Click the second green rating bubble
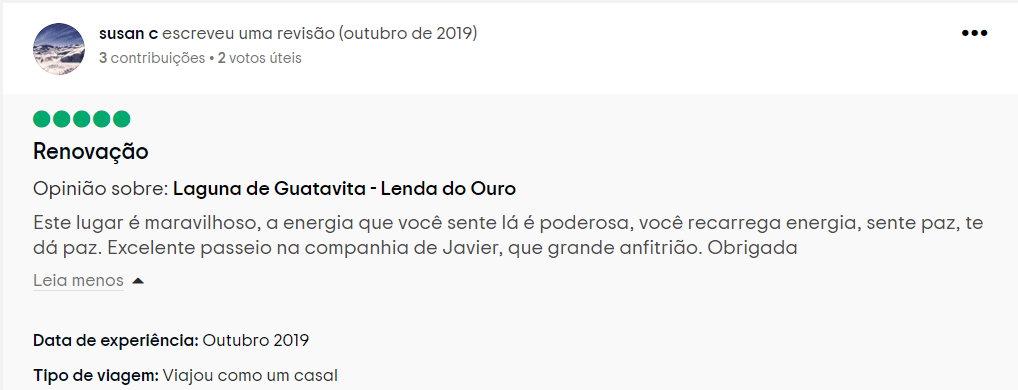The image size is (1018, 390). click(62, 119)
